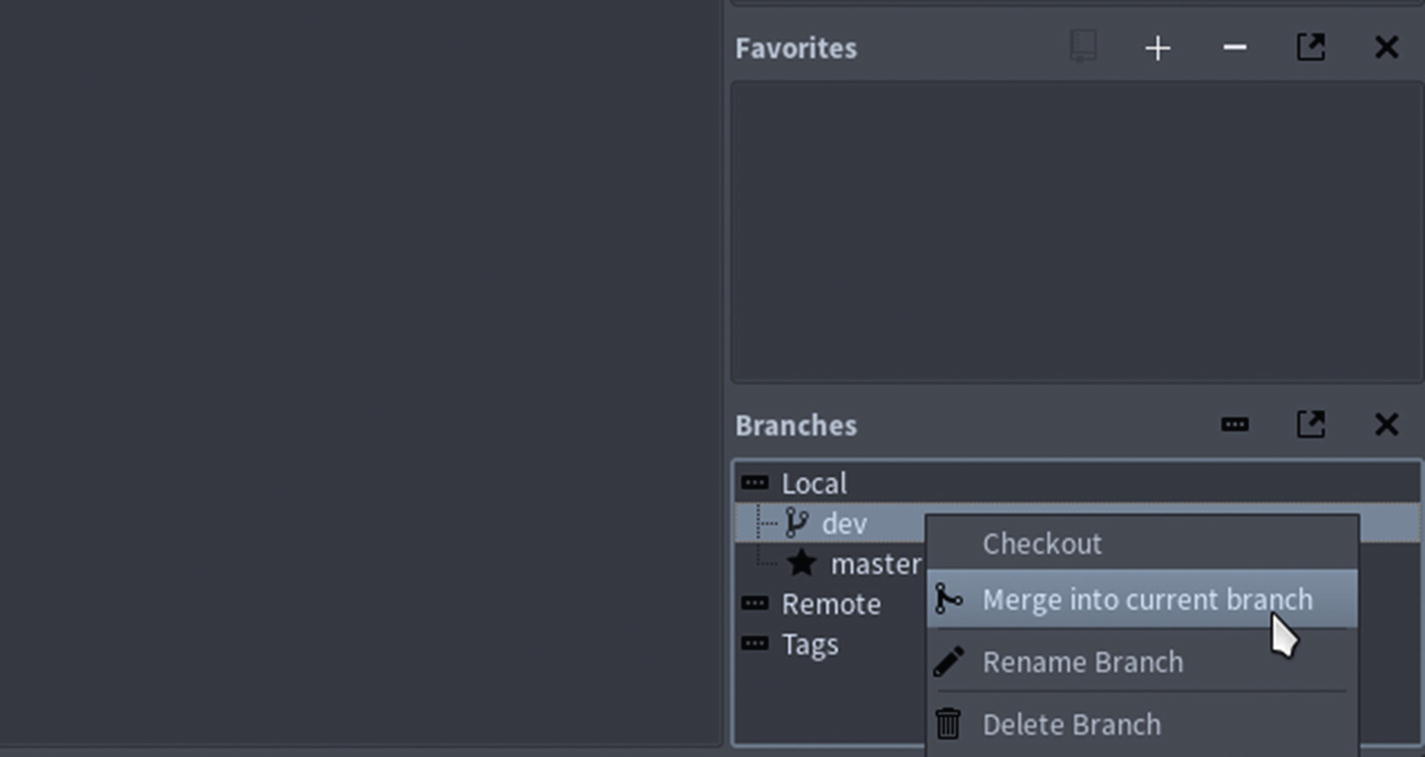This screenshot has width=1425, height=757.
Task: Expand the Remote branches group
Action: click(x=755, y=603)
